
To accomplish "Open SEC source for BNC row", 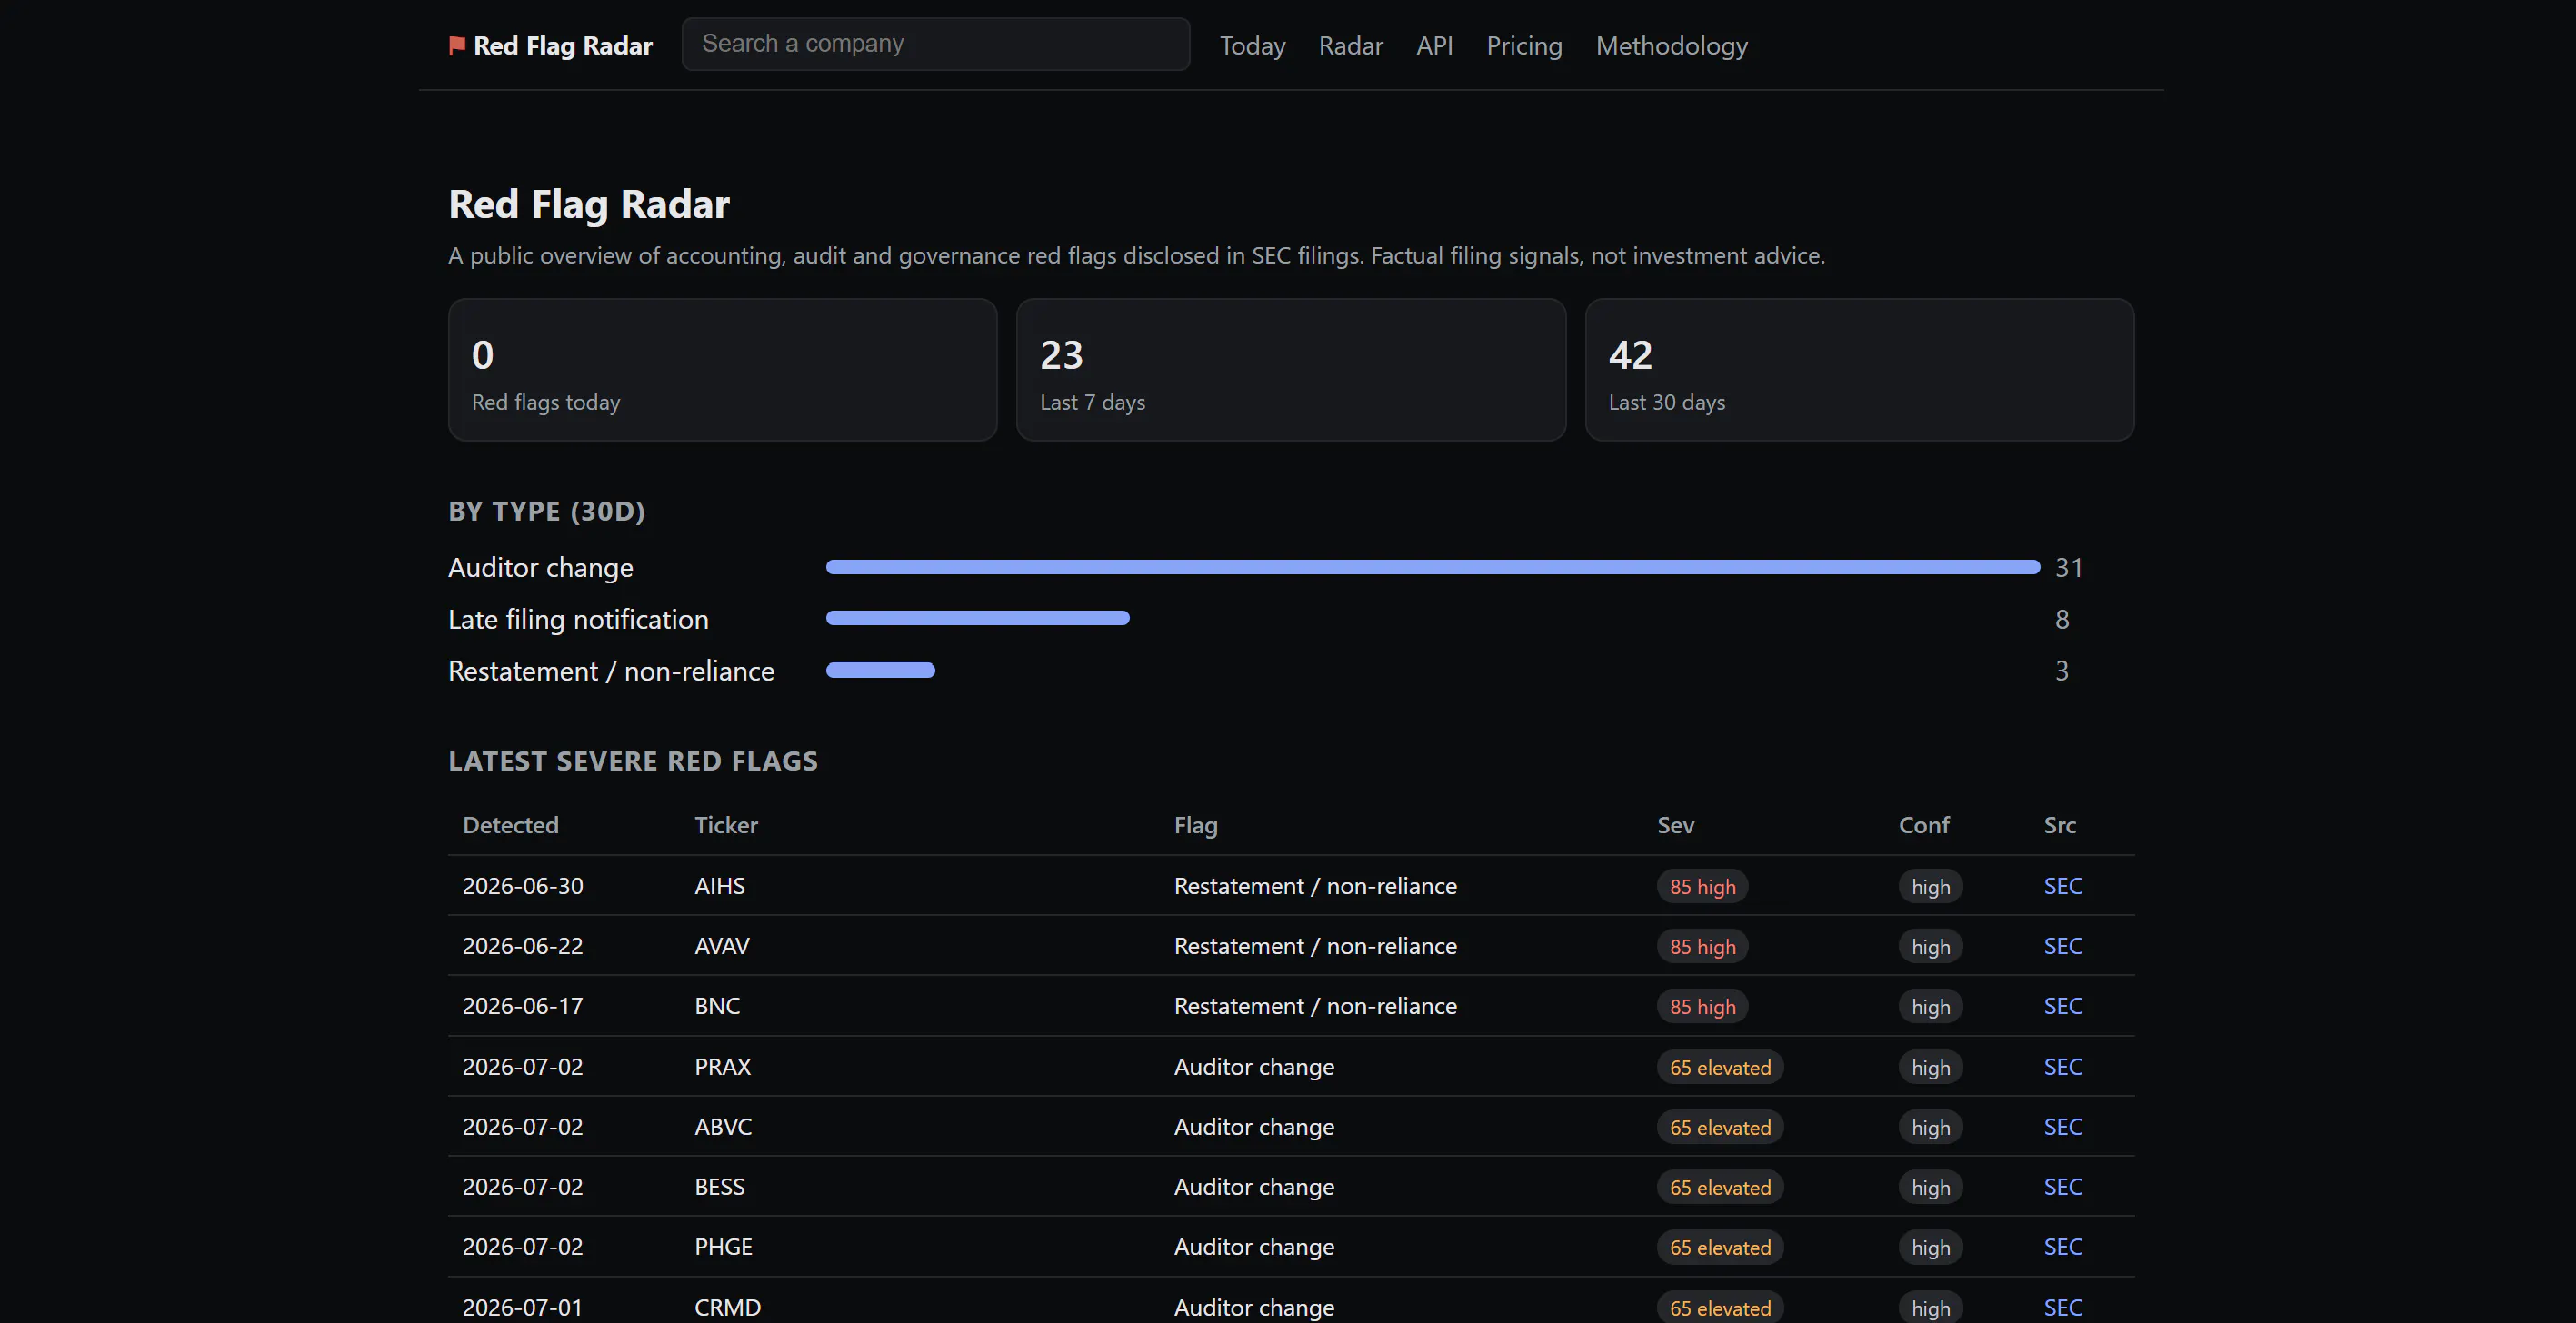I will pos(2062,1006).
